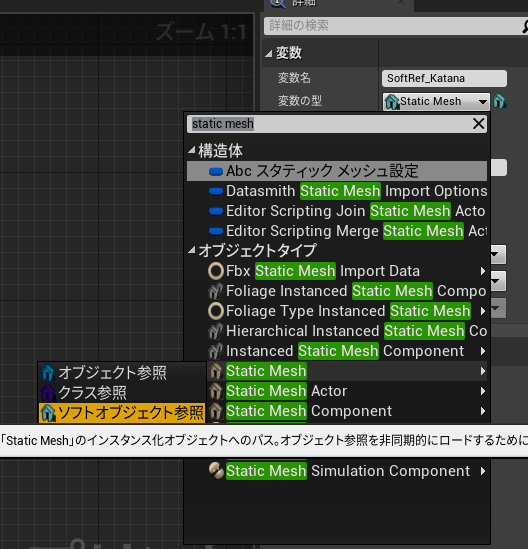Image resolution: width=528 pixels, height=549 pixels.
Task: Clear the static mesh search text
Action: click(x=478, y=124)
